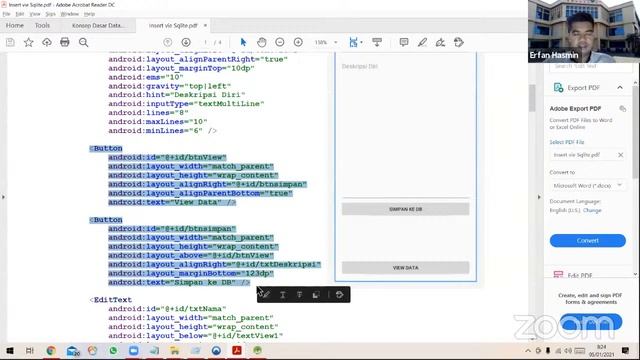Strikethrough selected text from the popup toolbar
Image resolution: width=640 pixels, height=360 pixels.
300,294
